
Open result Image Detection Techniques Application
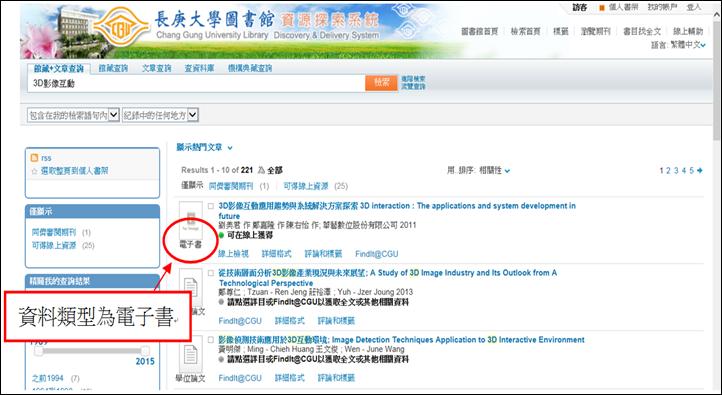coord(401,340)
